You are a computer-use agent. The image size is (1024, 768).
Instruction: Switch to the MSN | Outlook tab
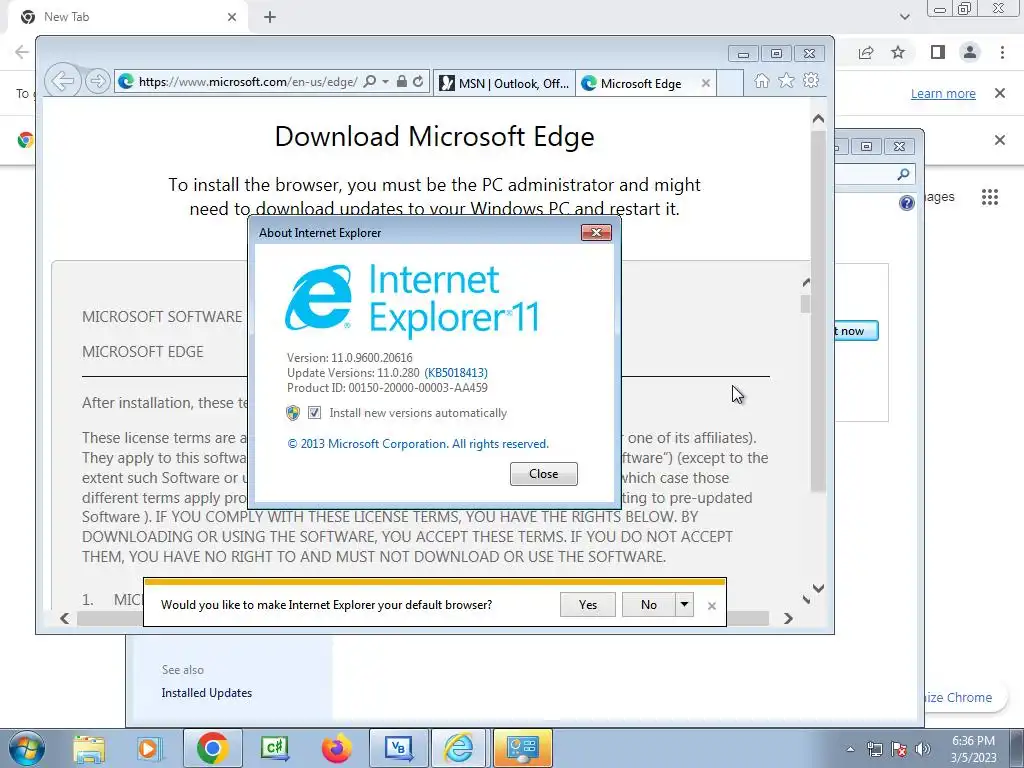[504, 83]
